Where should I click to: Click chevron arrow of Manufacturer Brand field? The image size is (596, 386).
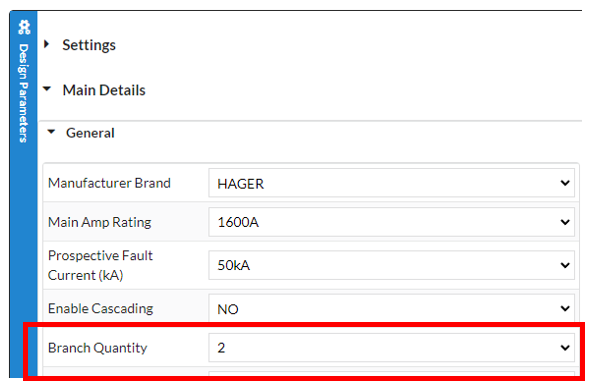coord(565,183)
